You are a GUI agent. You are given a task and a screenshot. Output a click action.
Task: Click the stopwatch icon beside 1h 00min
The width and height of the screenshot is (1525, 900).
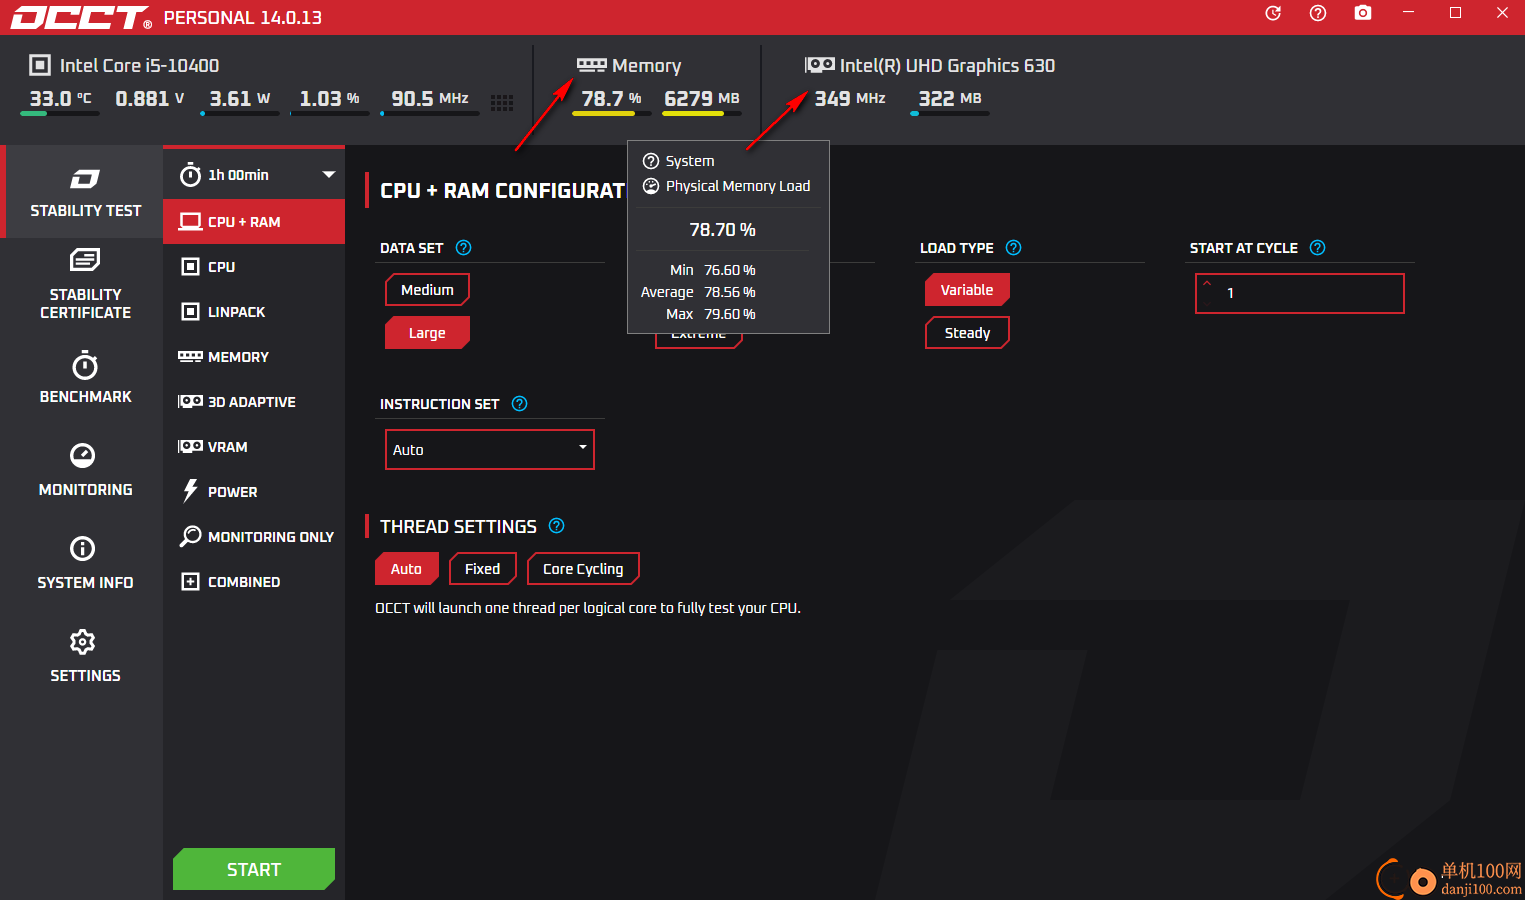(190, 175)
